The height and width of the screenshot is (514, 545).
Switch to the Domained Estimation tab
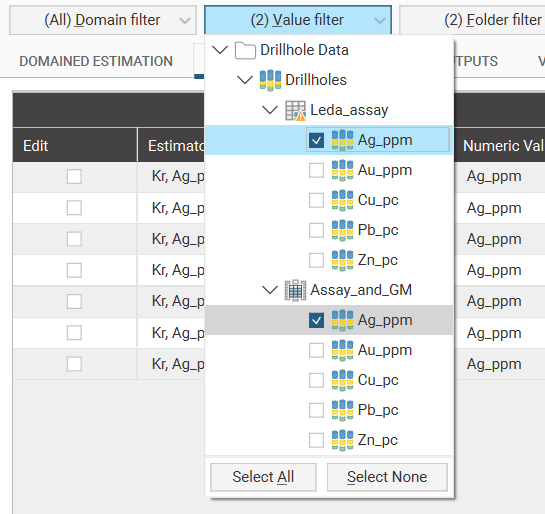(x=96, y=61)
